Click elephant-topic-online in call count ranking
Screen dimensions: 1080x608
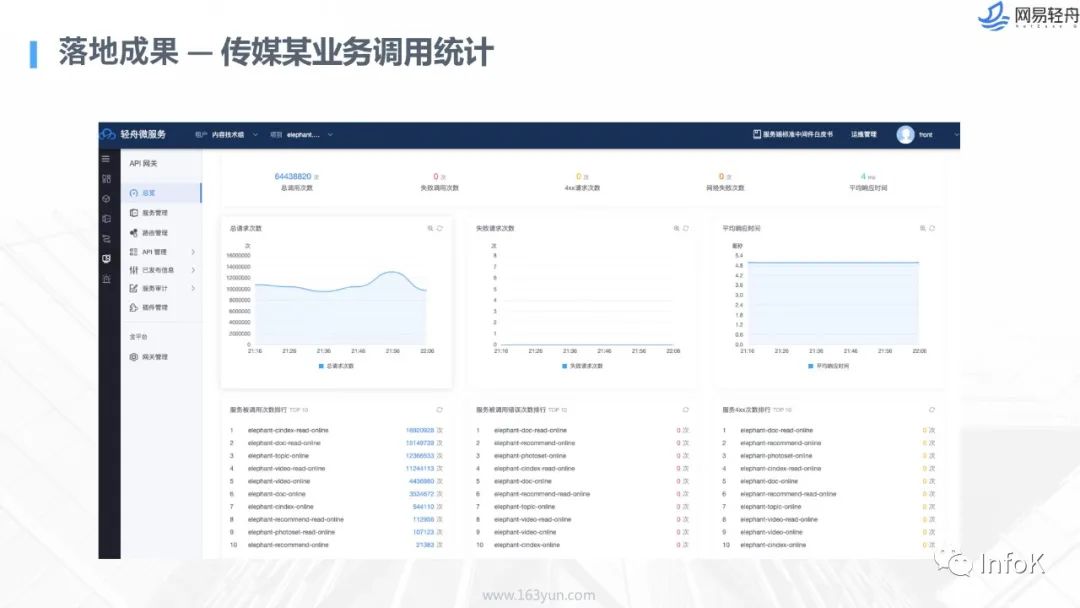pos(278,456)
